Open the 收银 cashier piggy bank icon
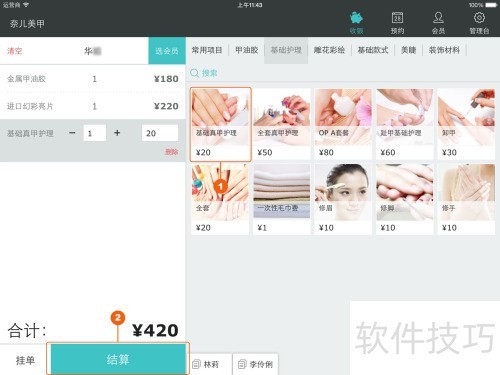Screen dimensions: 500x375 click(x=356, y=18)
